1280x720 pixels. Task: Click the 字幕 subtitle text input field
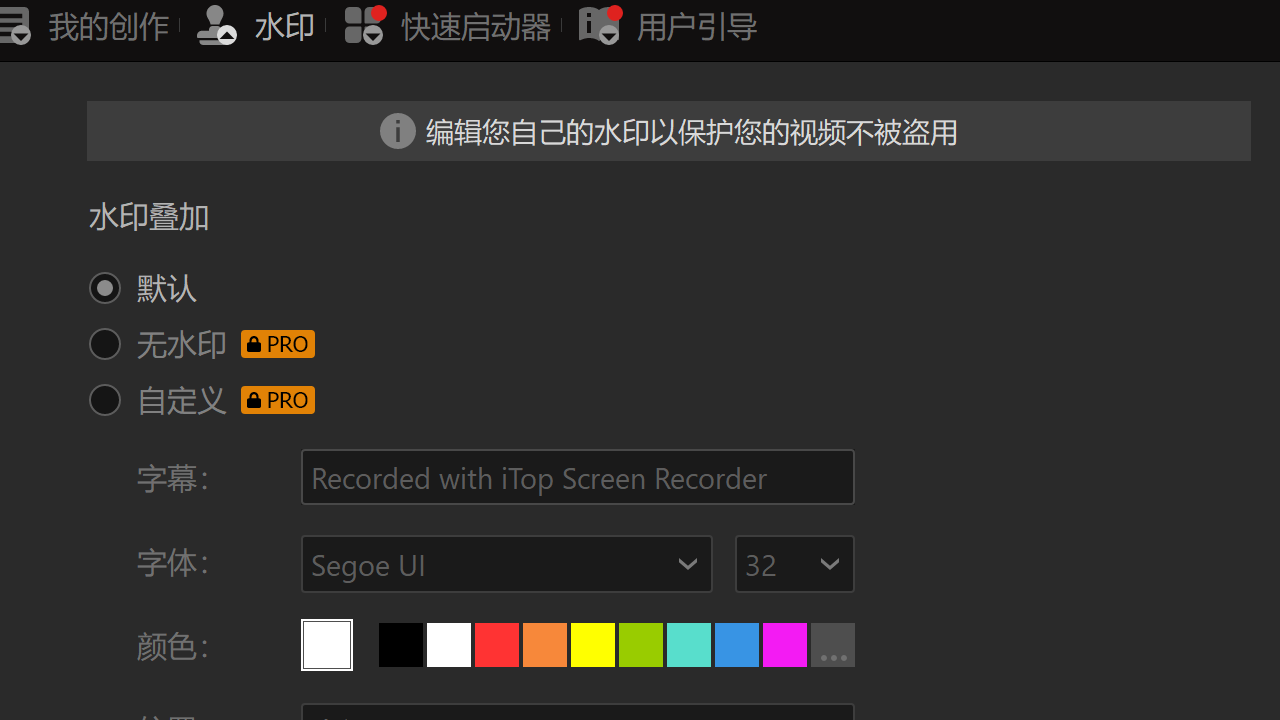click(x=578, y=477)
